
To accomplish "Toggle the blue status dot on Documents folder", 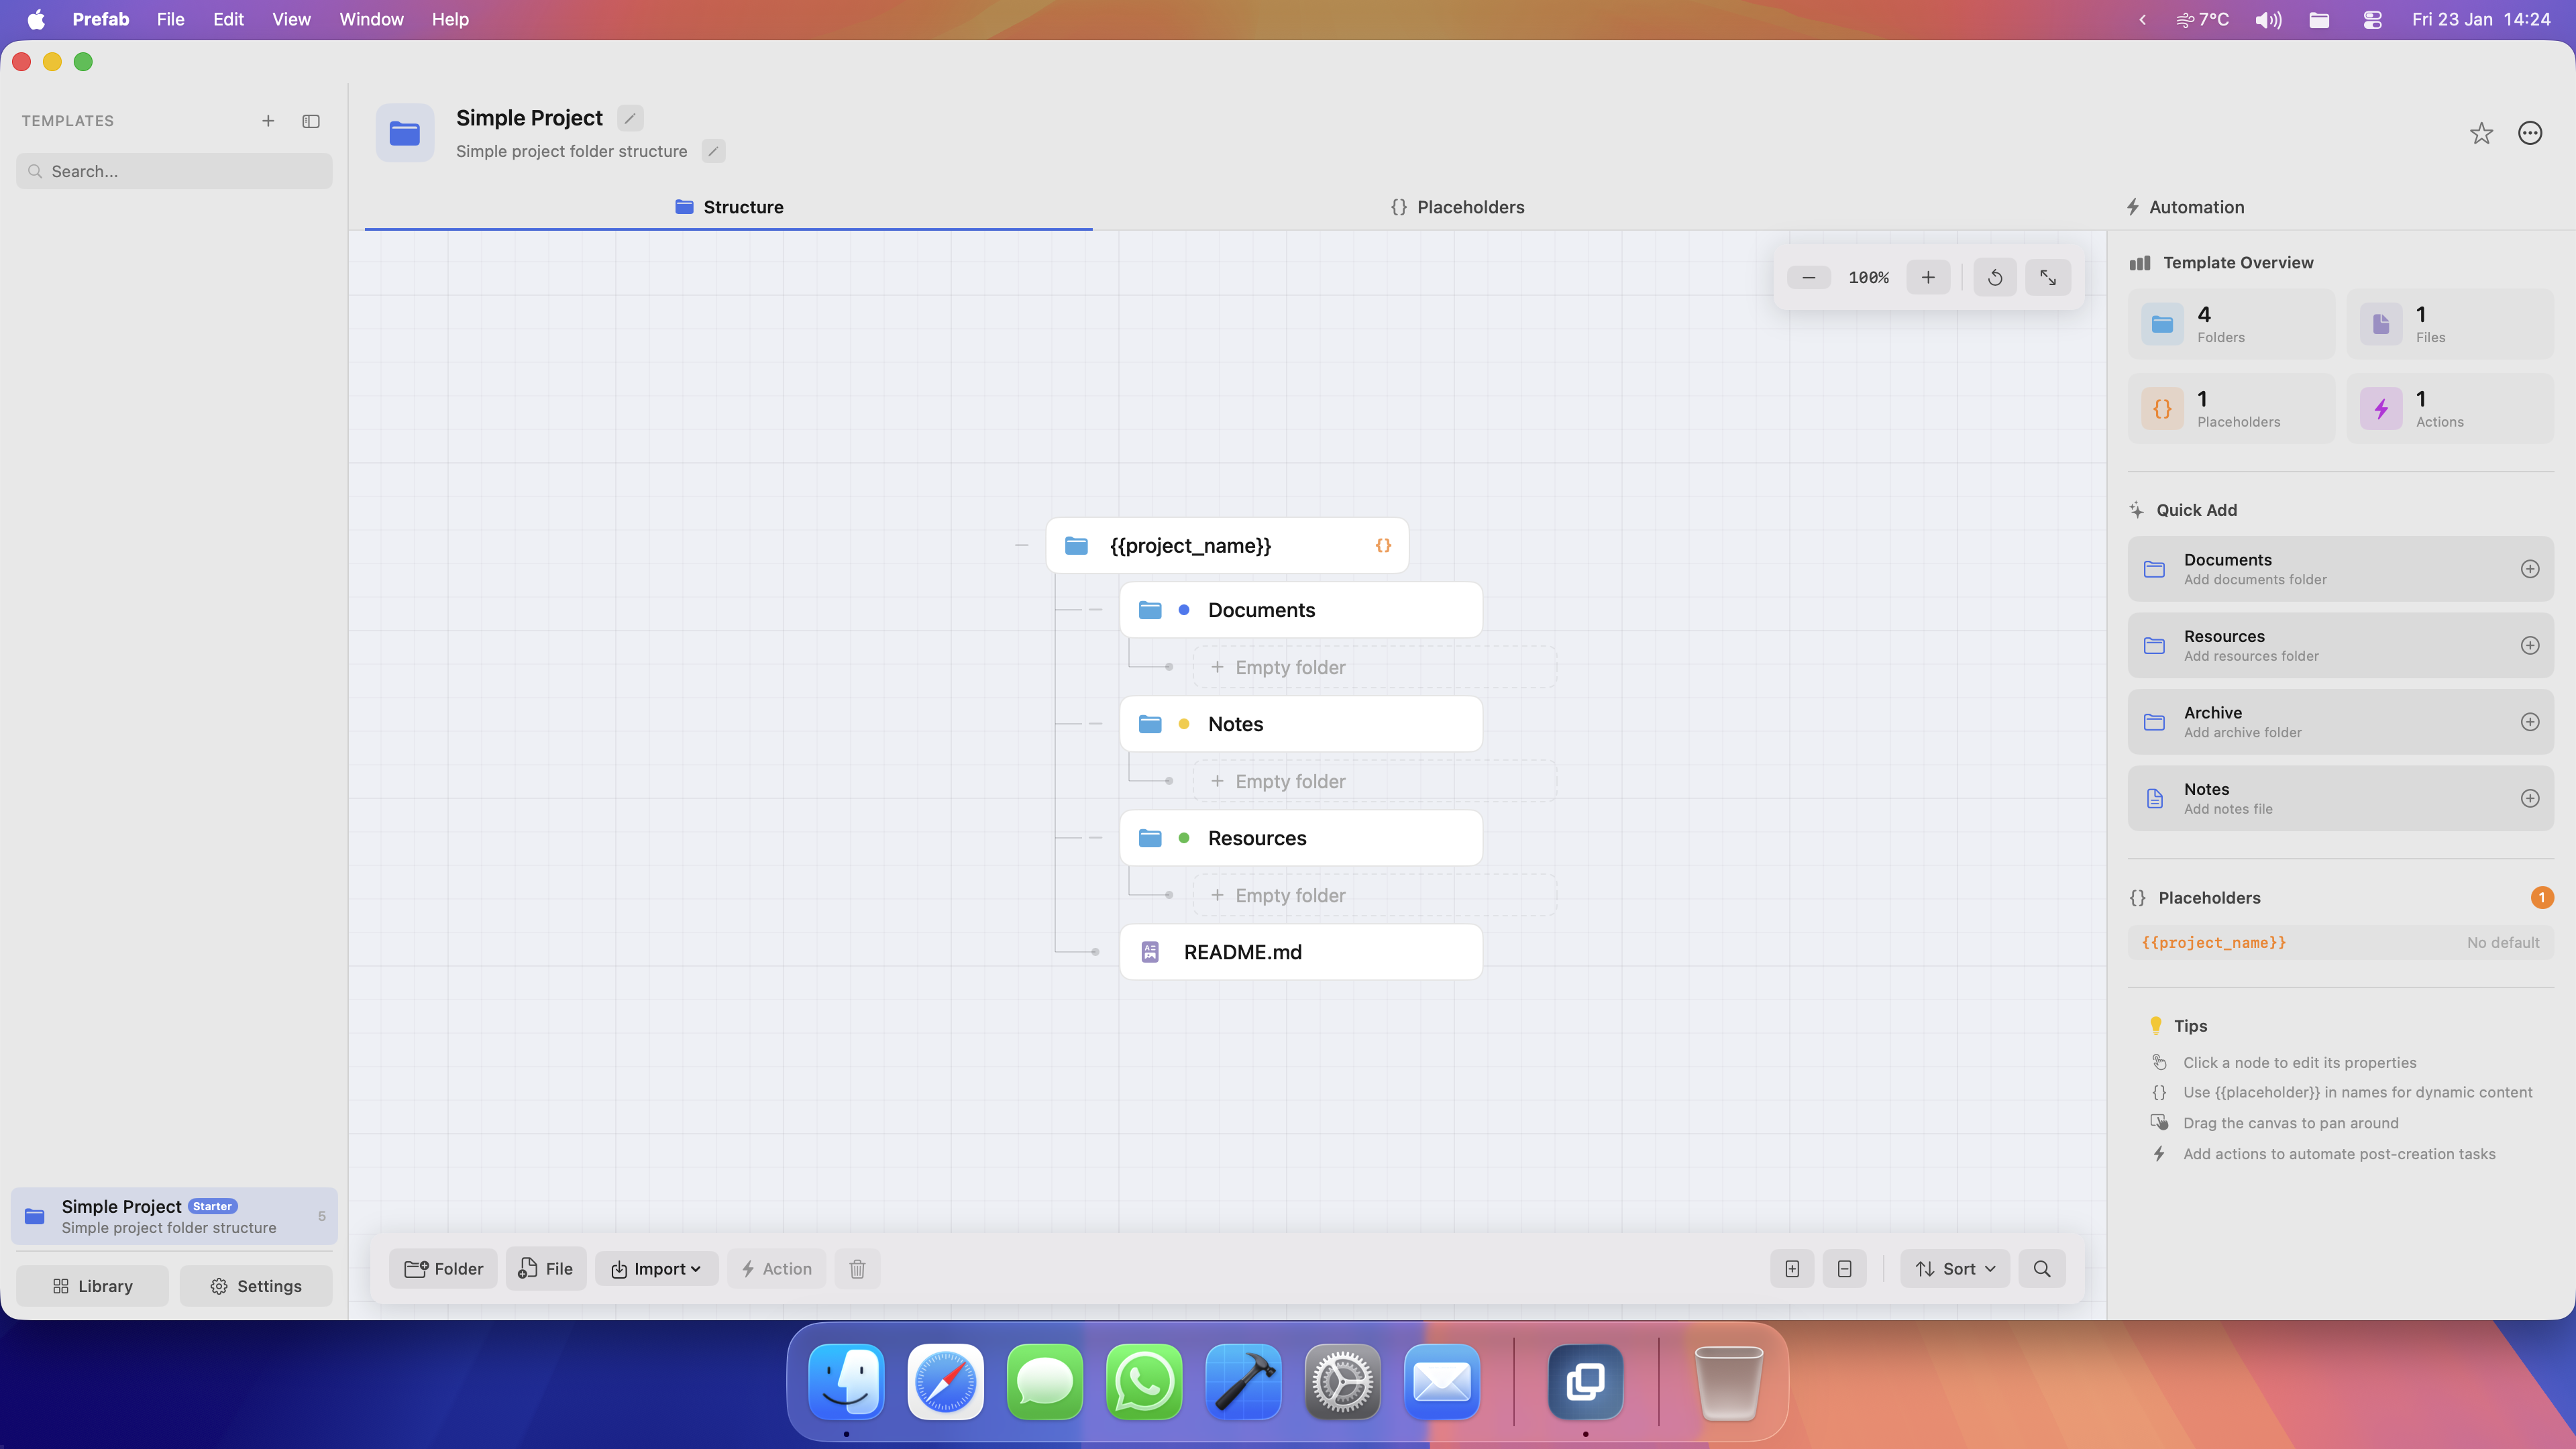I will click(x=1184, y=609).
